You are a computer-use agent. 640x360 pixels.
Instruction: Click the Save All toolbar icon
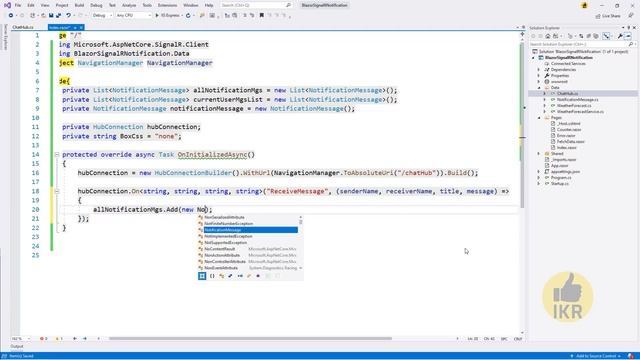pyautogui.click(x=58, y=16)
